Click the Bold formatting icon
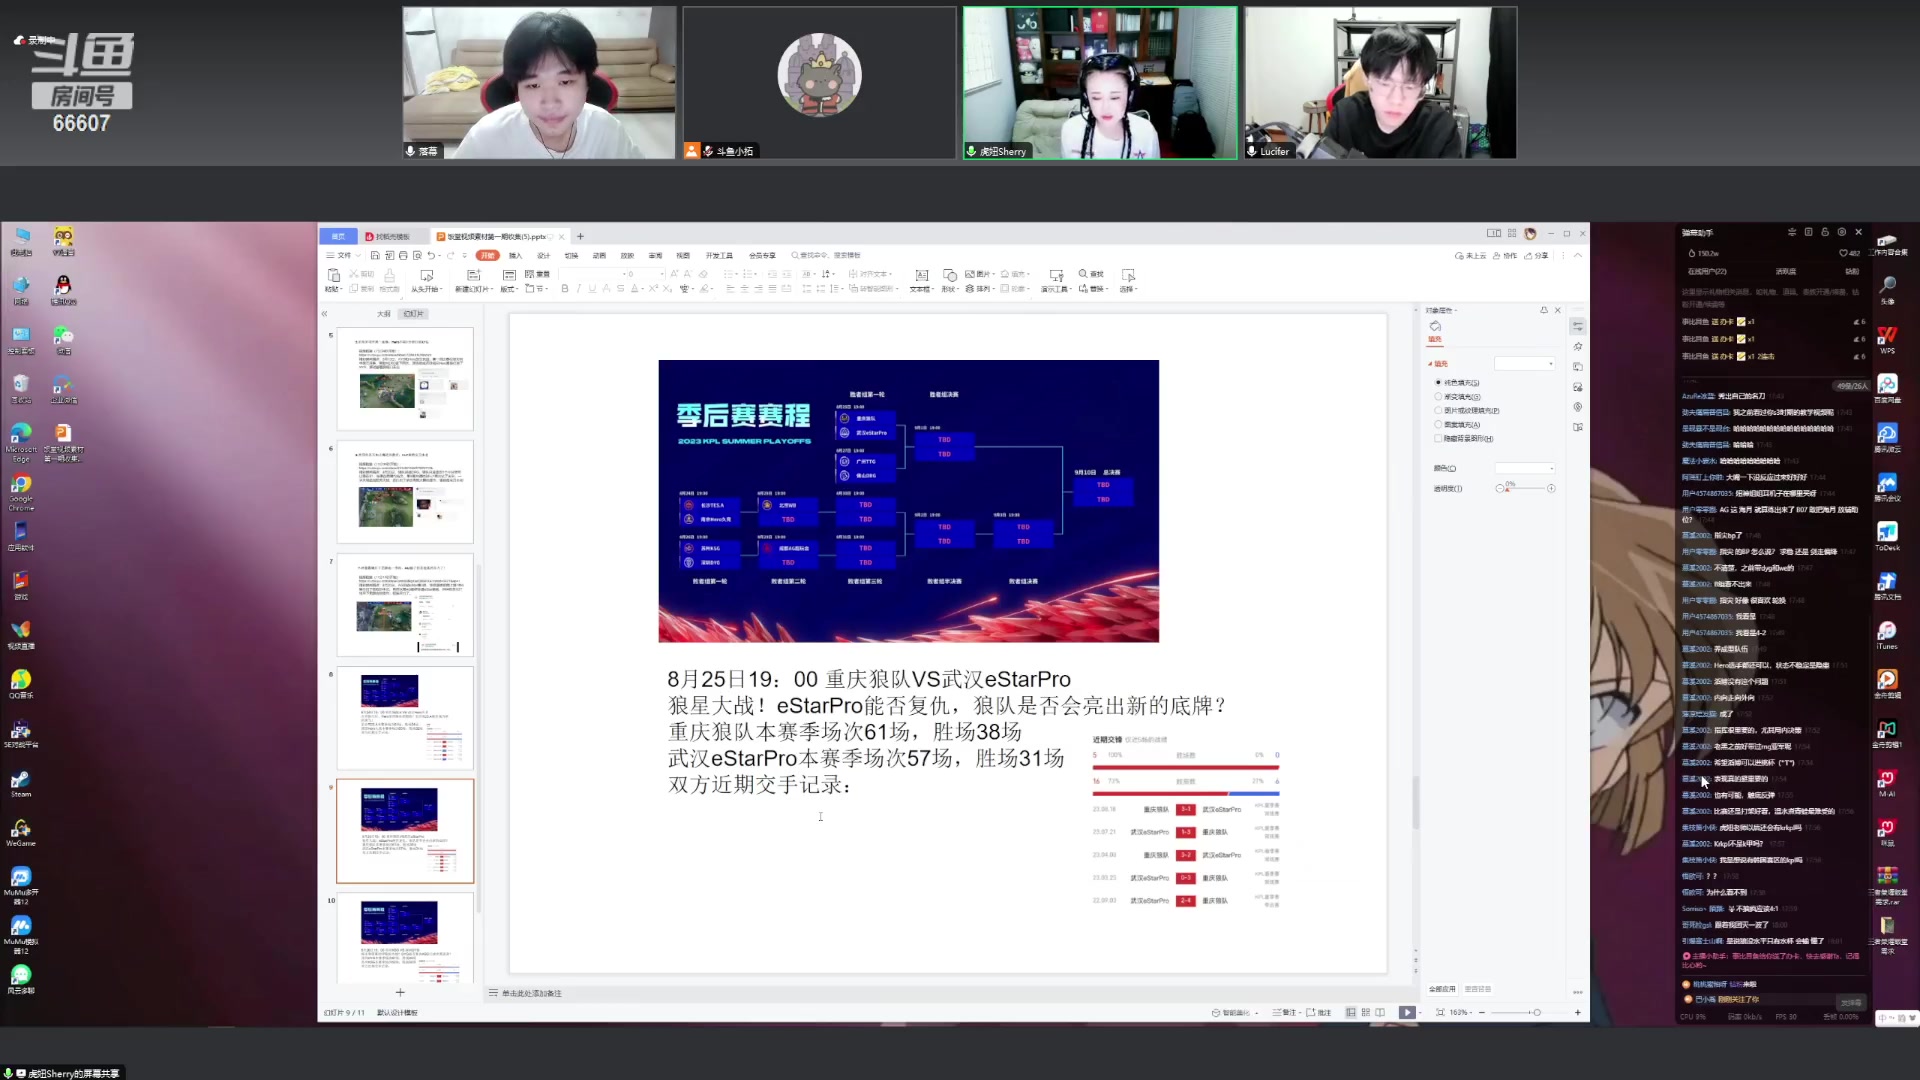Viewport: 1920px width, 1080px height. (x=565, y=289)
